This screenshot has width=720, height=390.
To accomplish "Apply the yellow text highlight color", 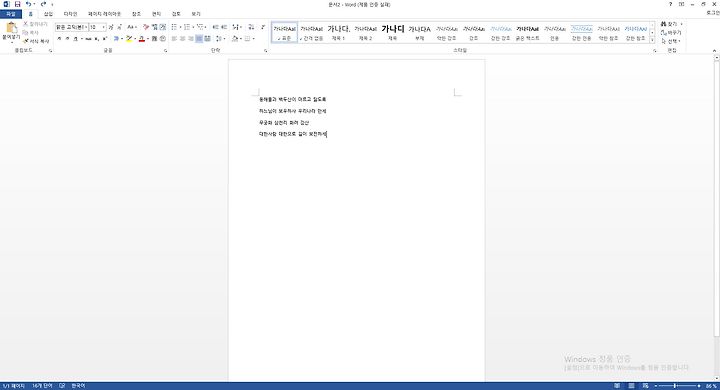I will coord(129,39).
